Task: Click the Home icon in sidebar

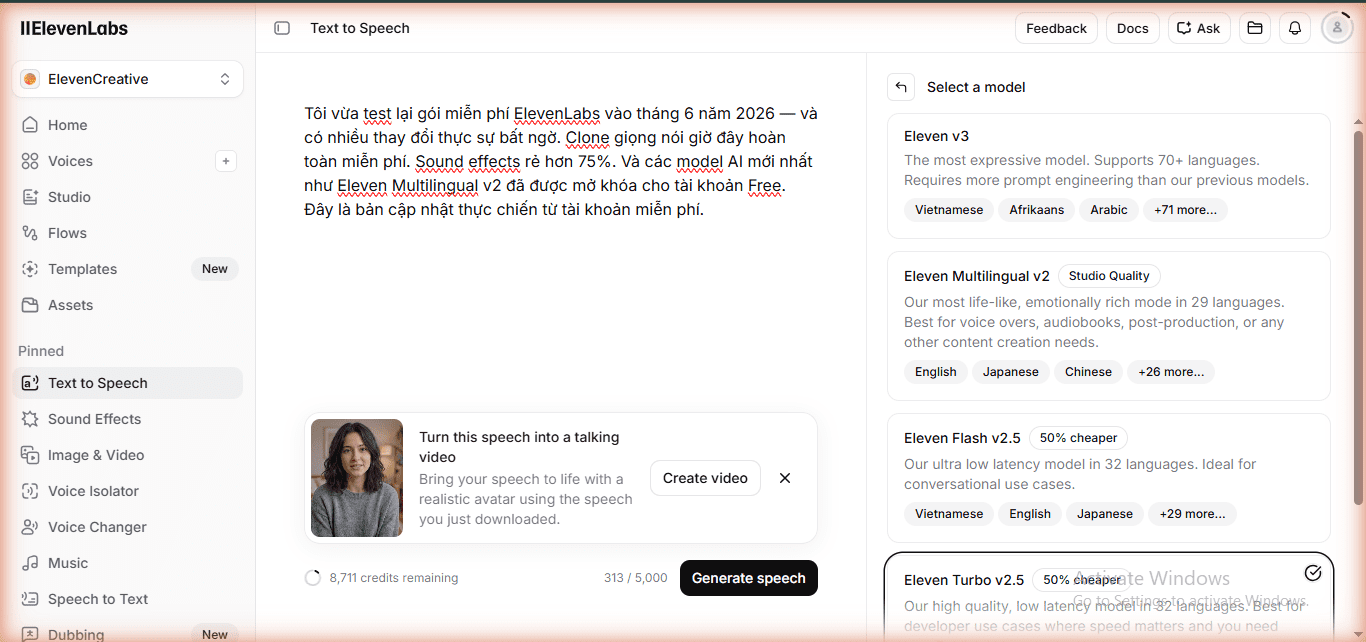Action: click(x=30, y=125)
